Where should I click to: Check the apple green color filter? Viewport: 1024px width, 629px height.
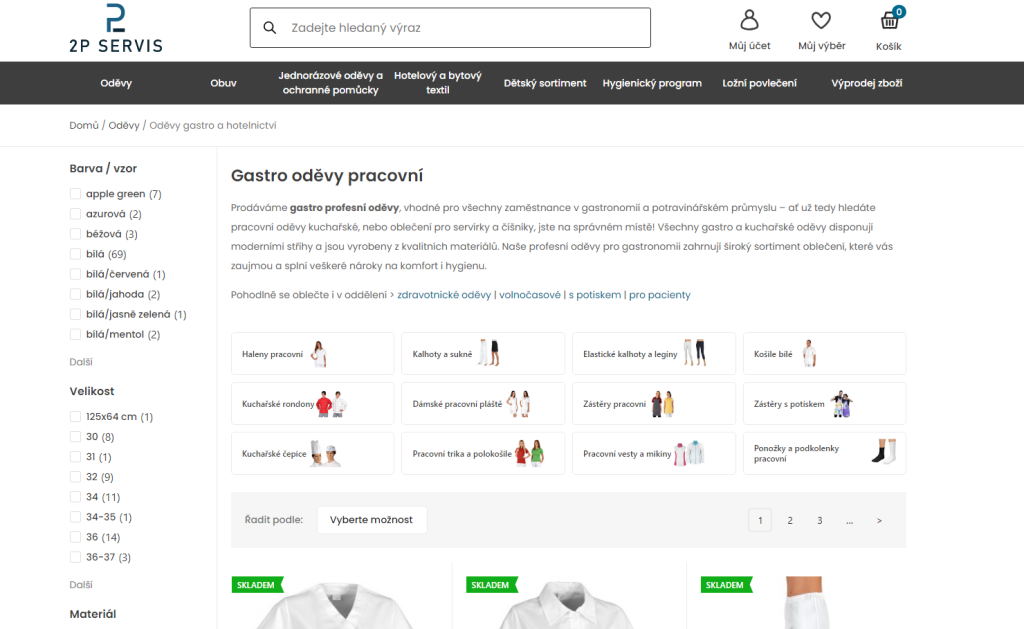[x=76, y=194]
